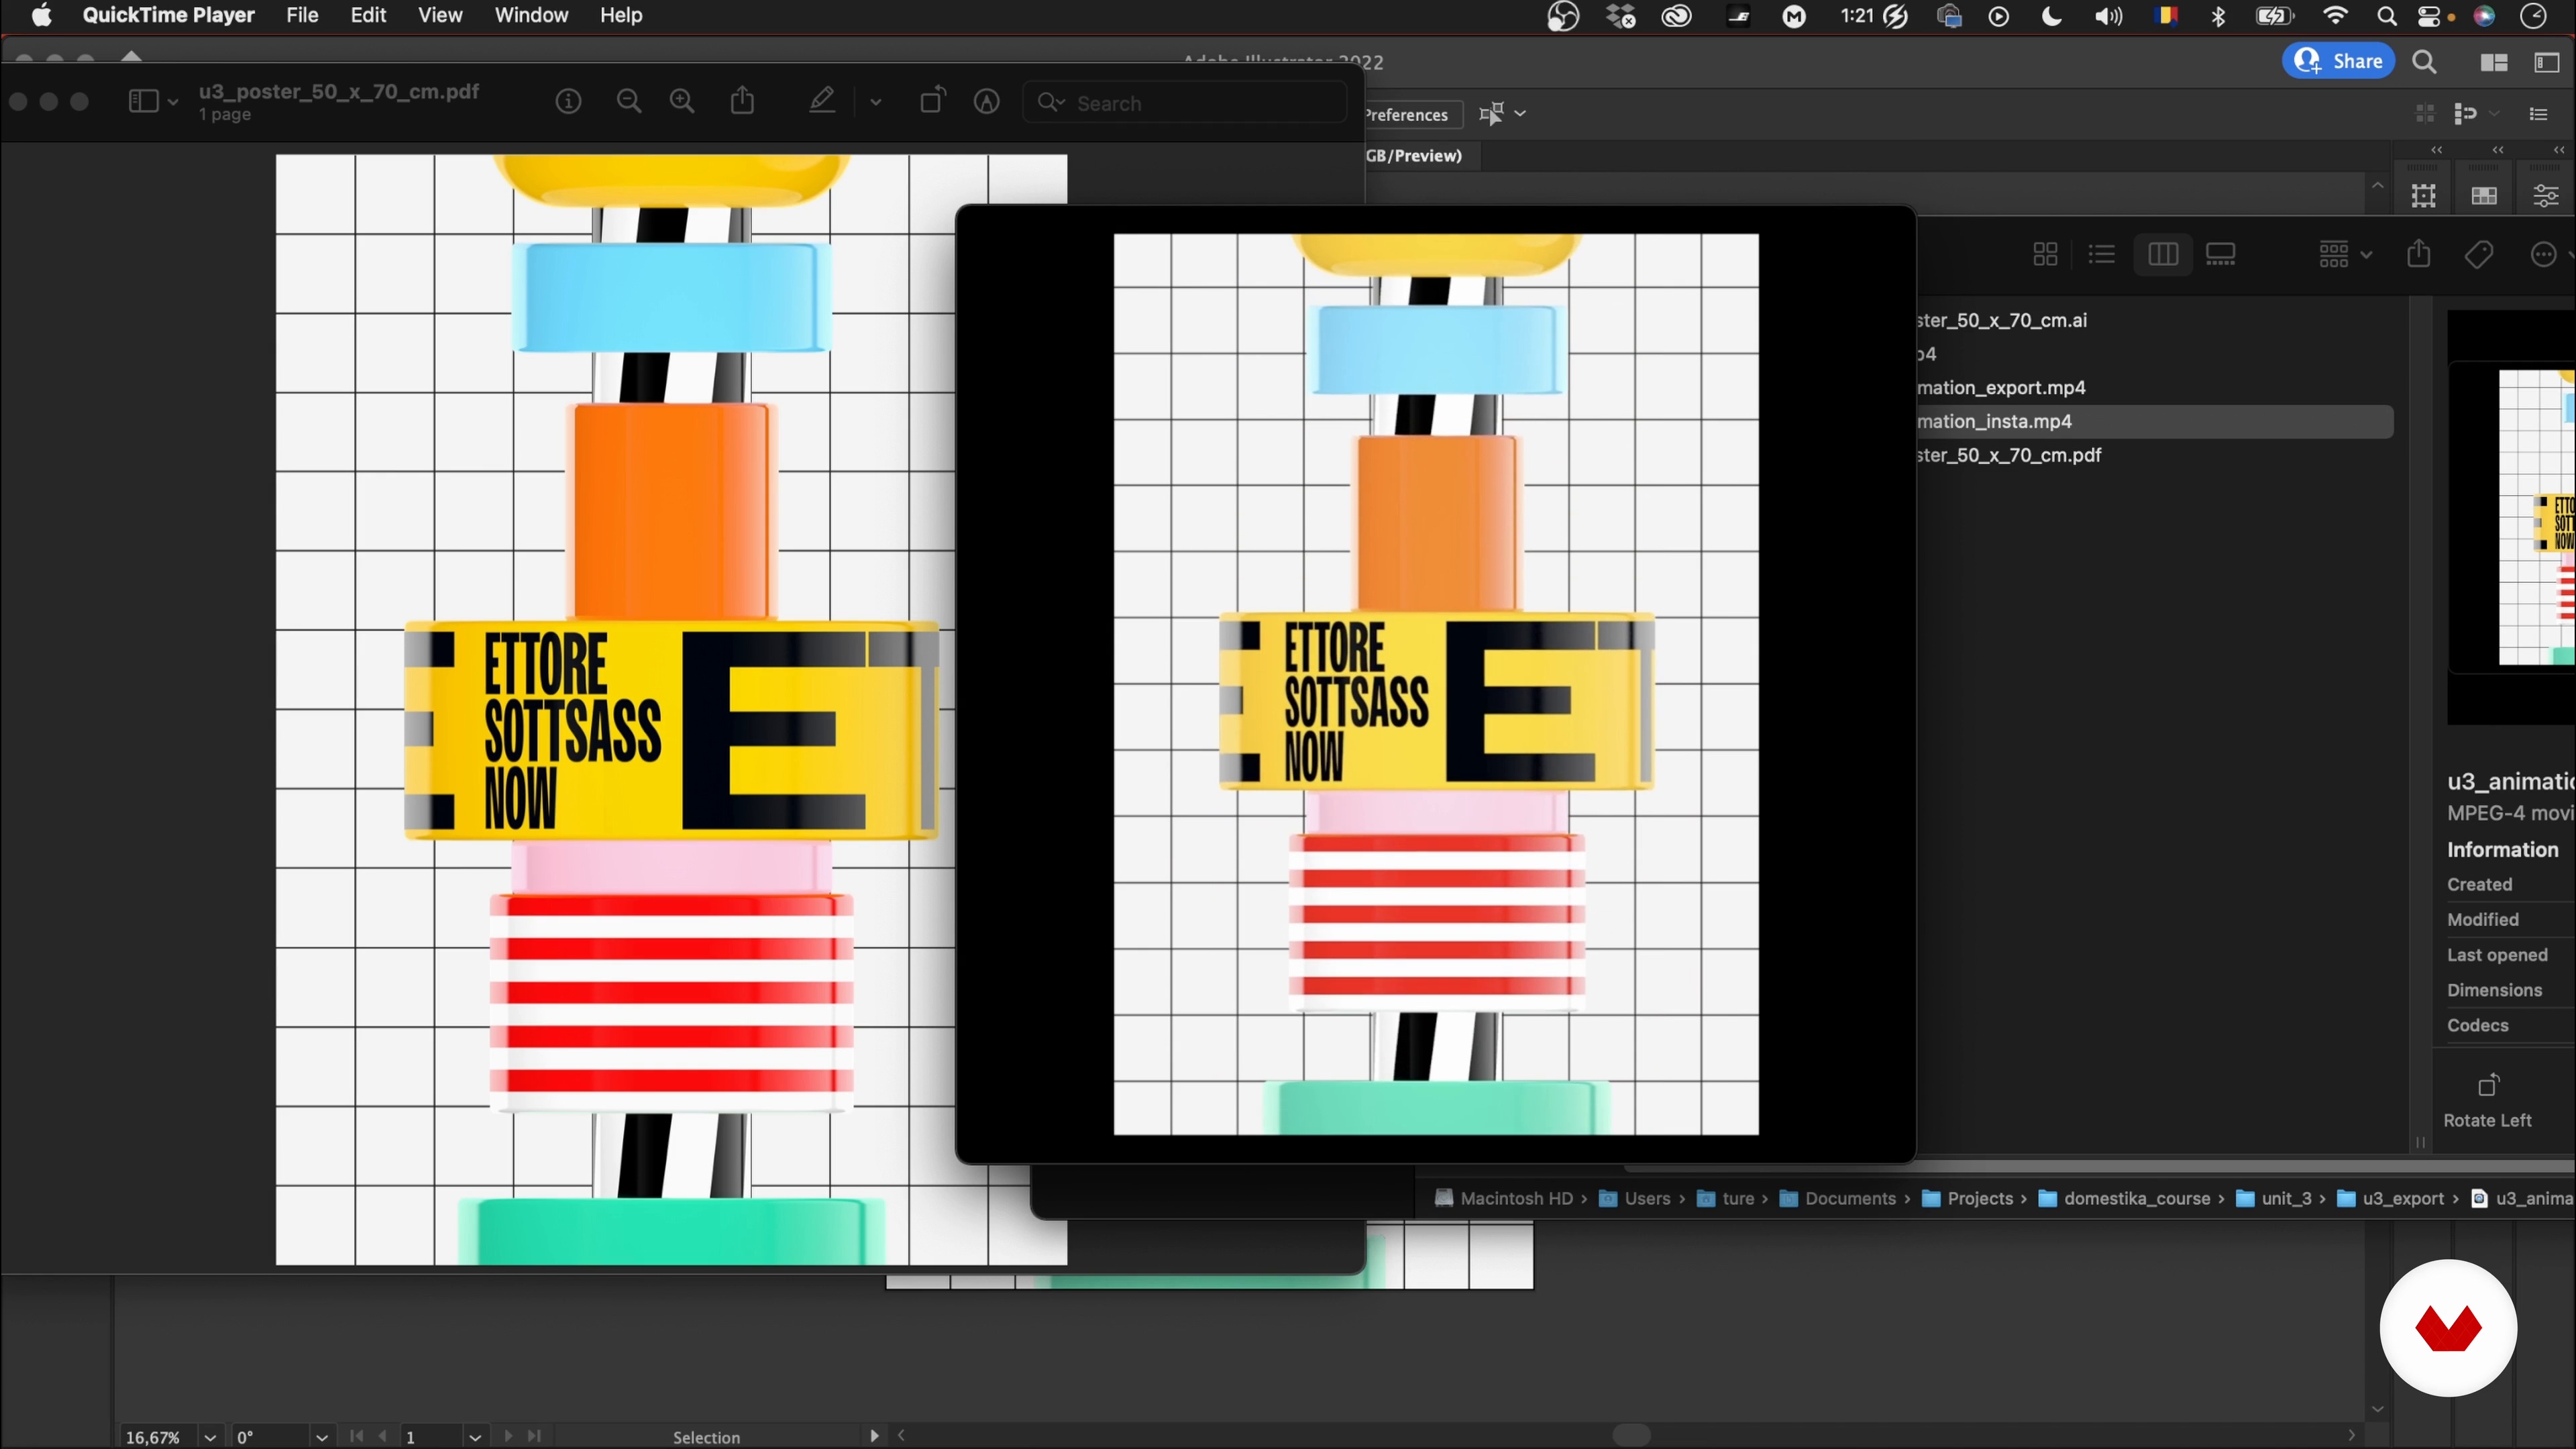The height and width of the screenshot is (1449, 2576).
Task: Click the Finder share icon
Action: tap(2418, 254)
